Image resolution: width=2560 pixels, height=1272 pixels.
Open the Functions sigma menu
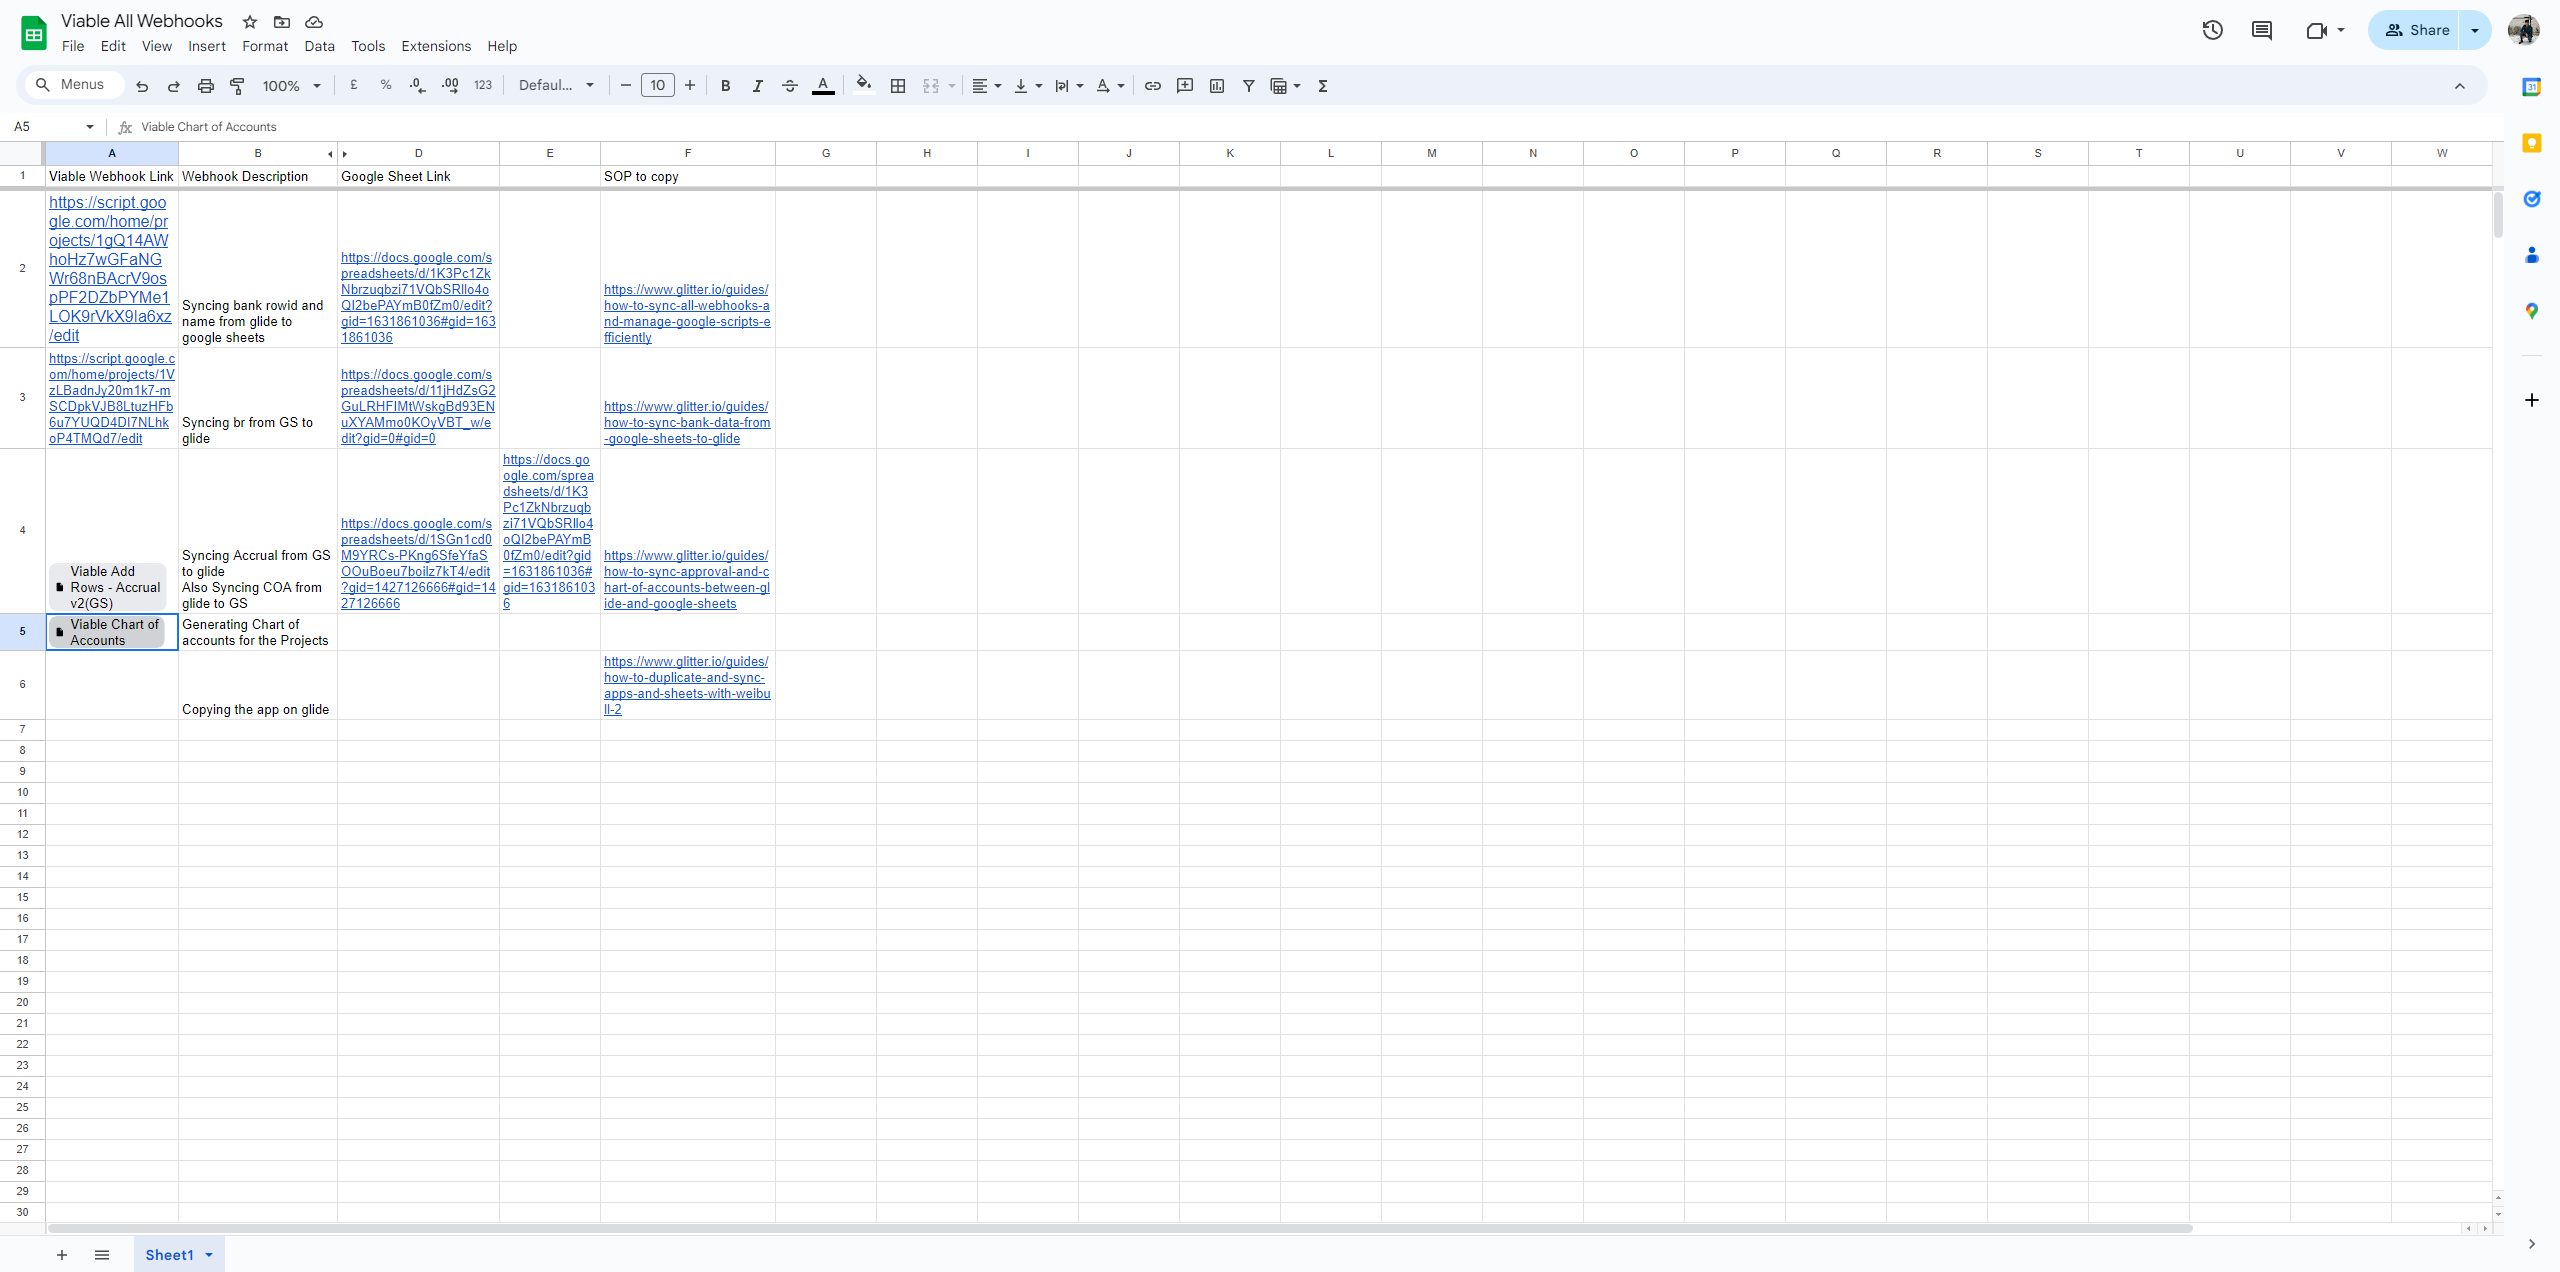[1323, 86]
